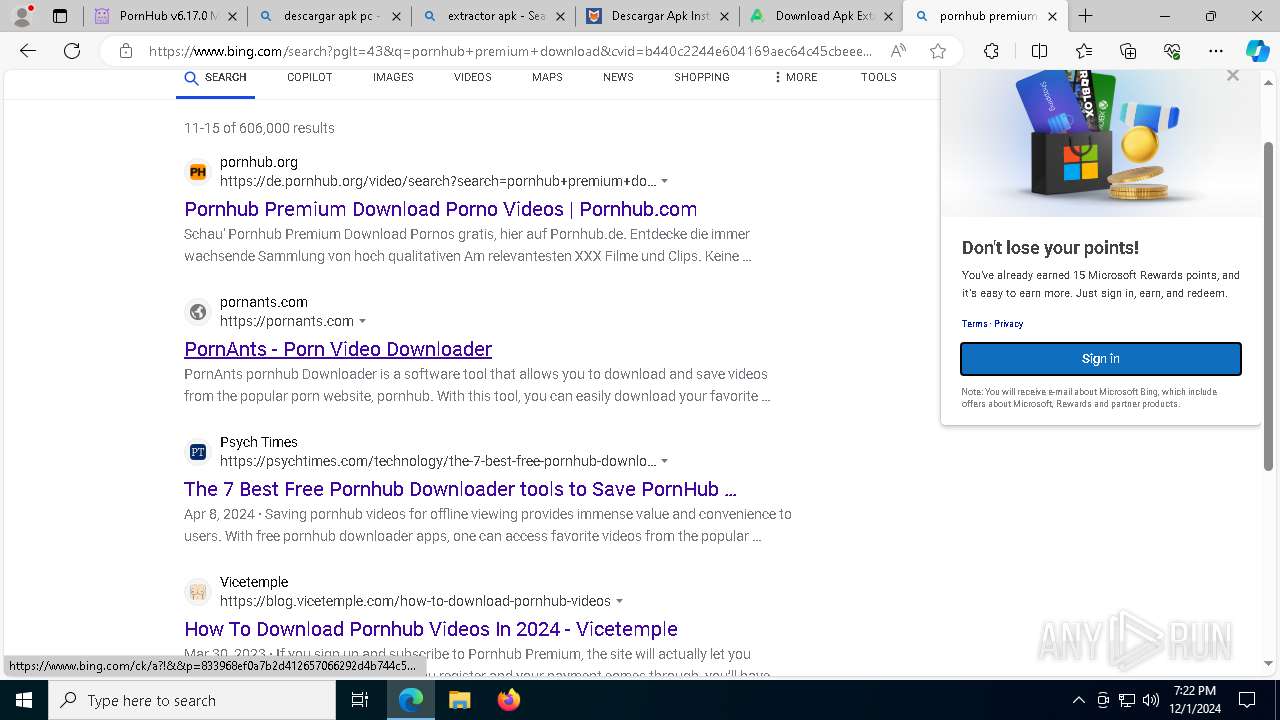Open Settings and more ellipsis
The image size is (1280, 720).
1216,51
